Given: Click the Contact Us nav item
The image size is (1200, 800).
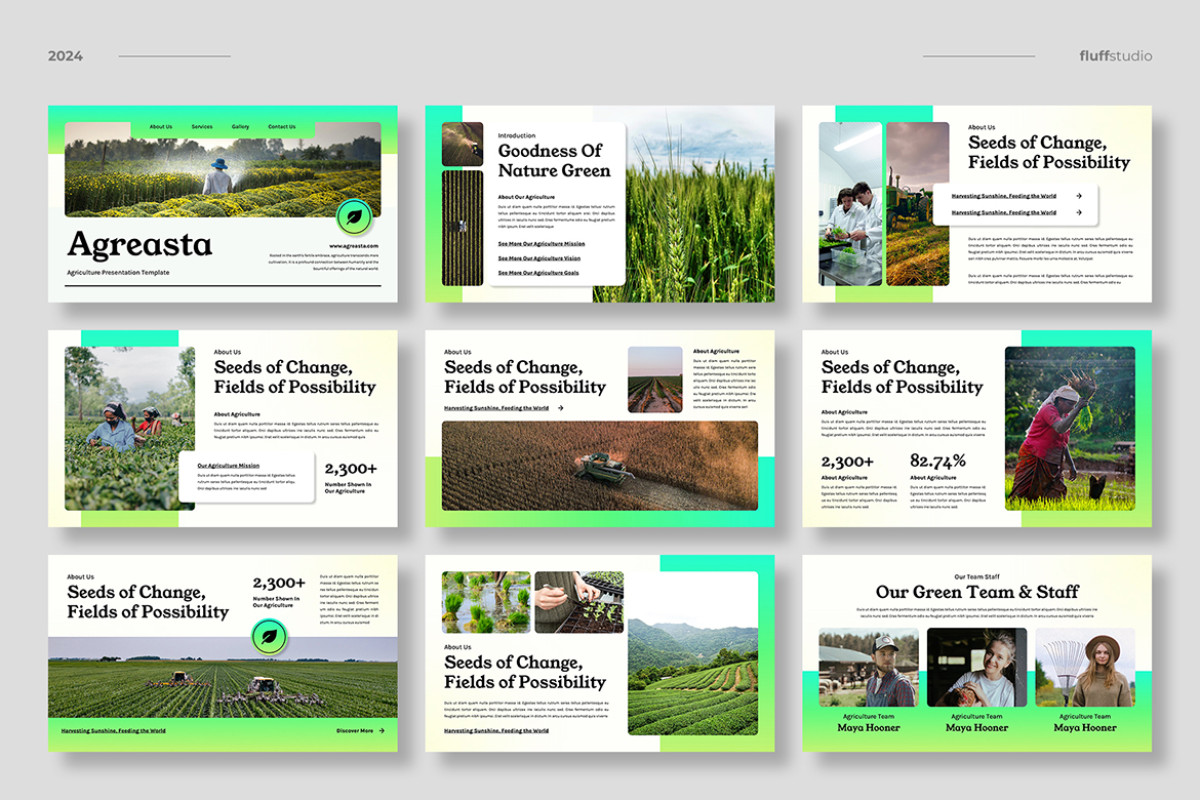Looking at the screenshot, I should 280,127.
